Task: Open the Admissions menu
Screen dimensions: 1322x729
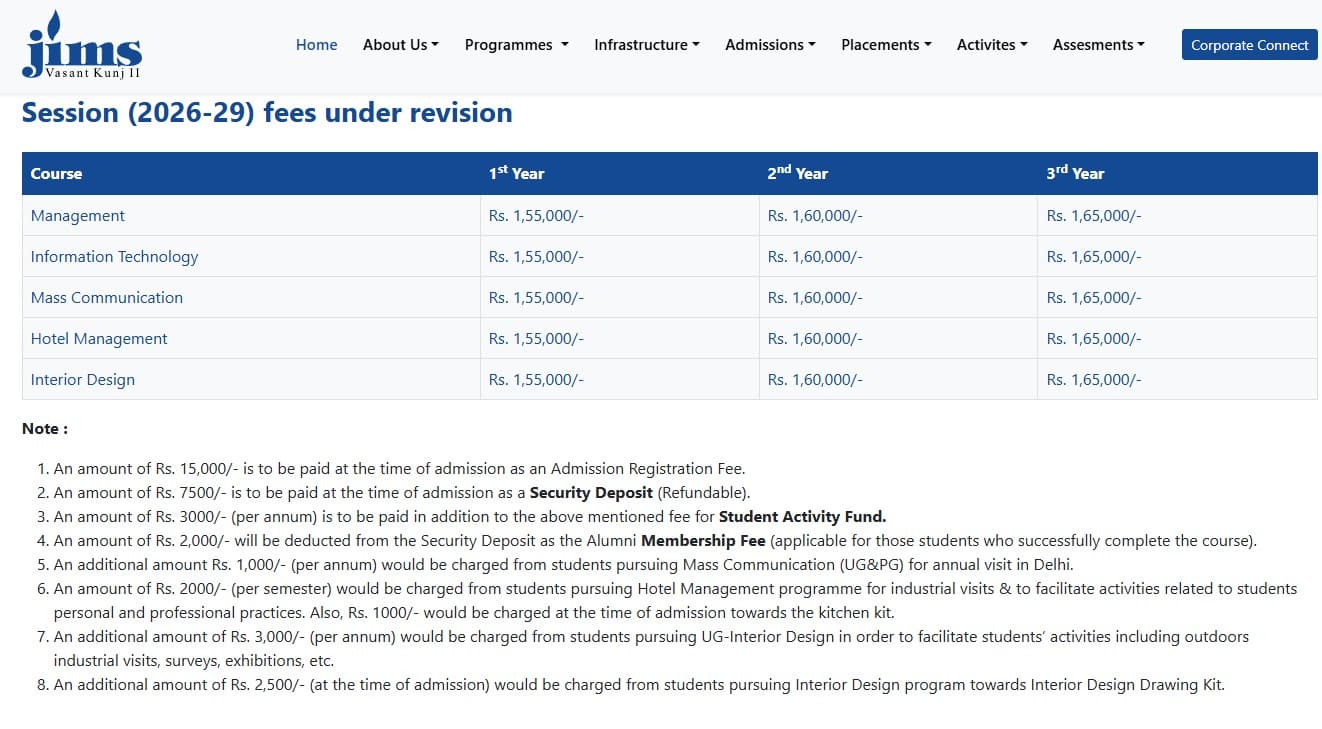Action: tap(770, 45)
